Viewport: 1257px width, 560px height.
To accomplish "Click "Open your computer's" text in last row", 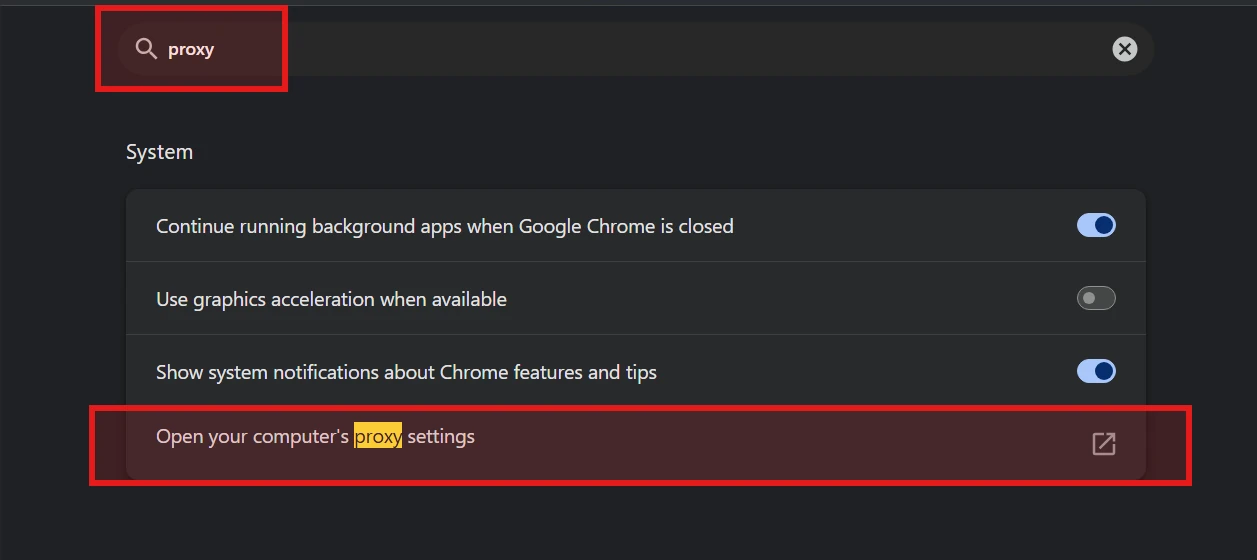I will pos(252,437).
